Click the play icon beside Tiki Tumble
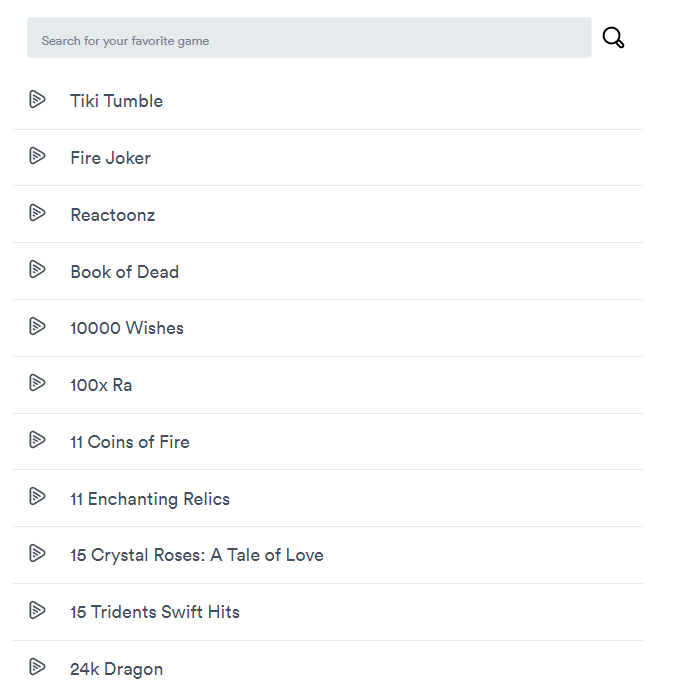 point(37,99)
